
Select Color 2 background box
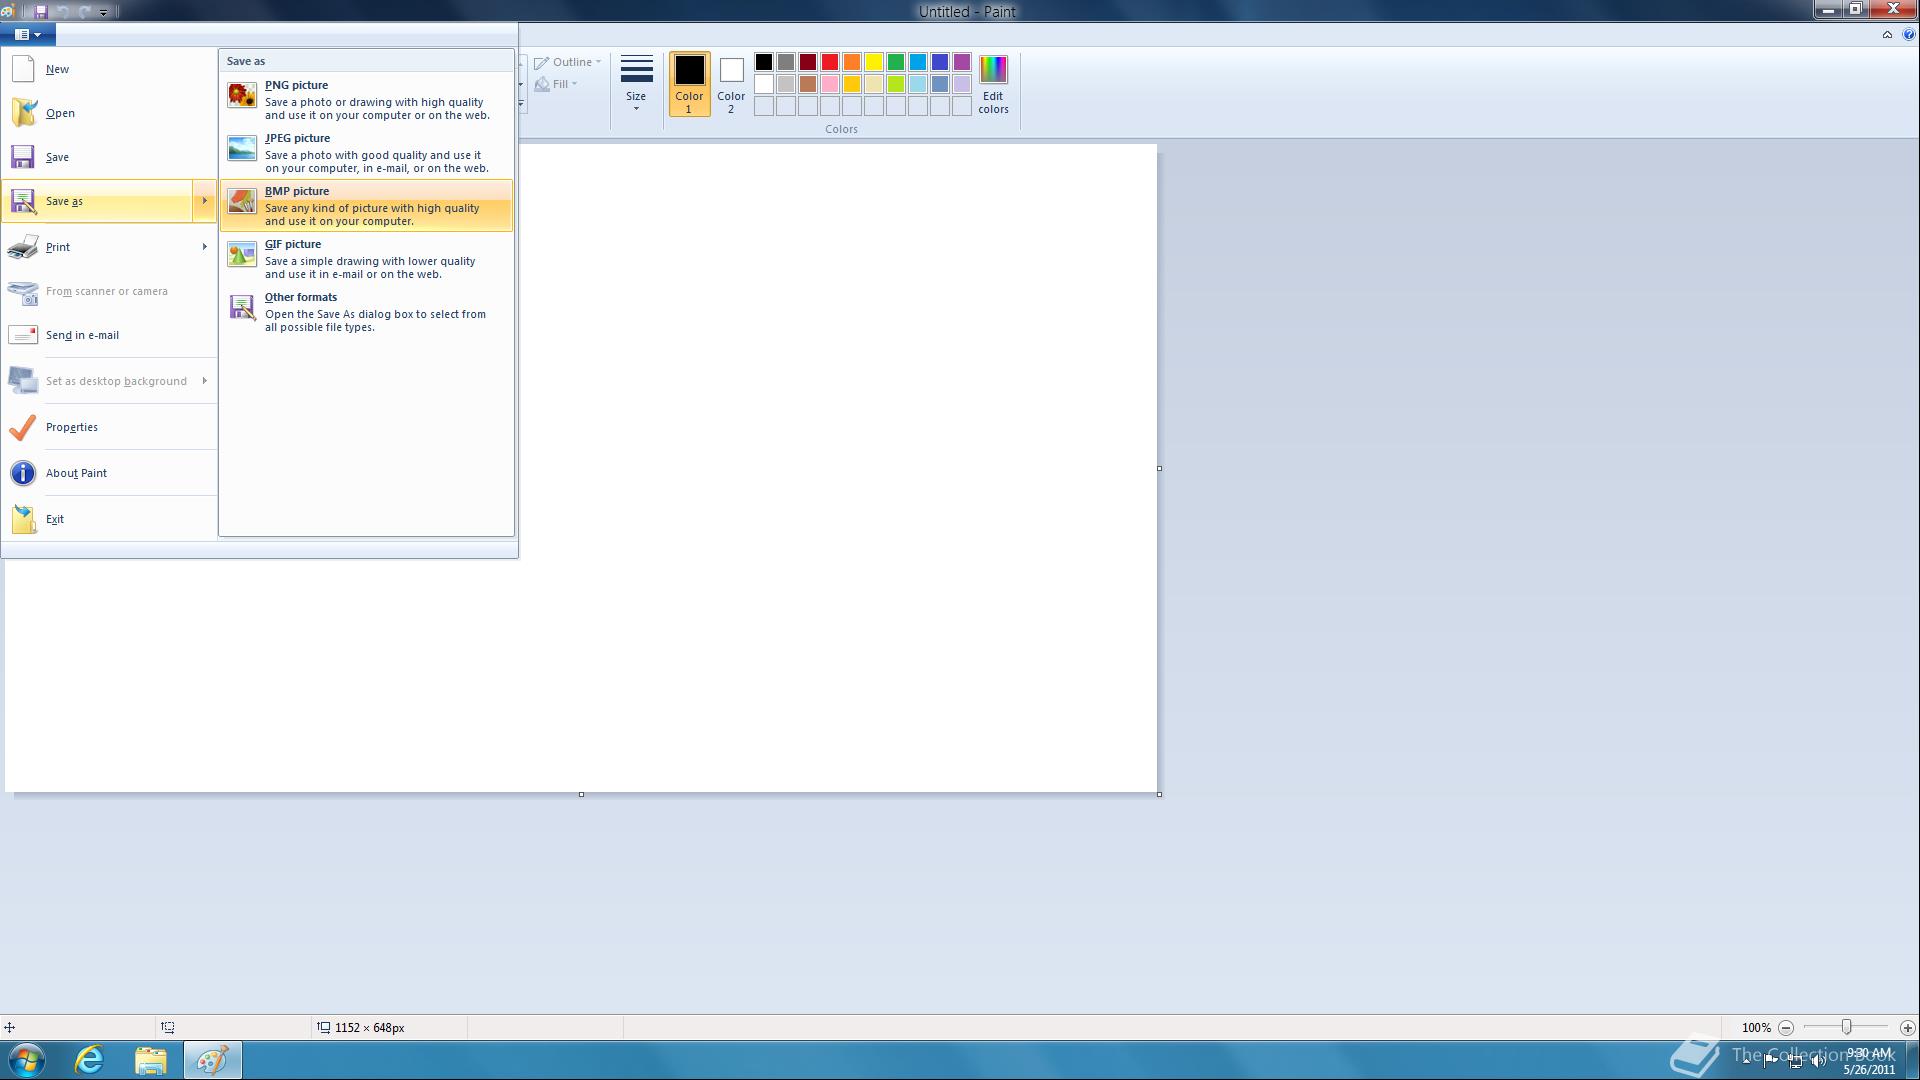pyautogui.click(x=731, y=84)
